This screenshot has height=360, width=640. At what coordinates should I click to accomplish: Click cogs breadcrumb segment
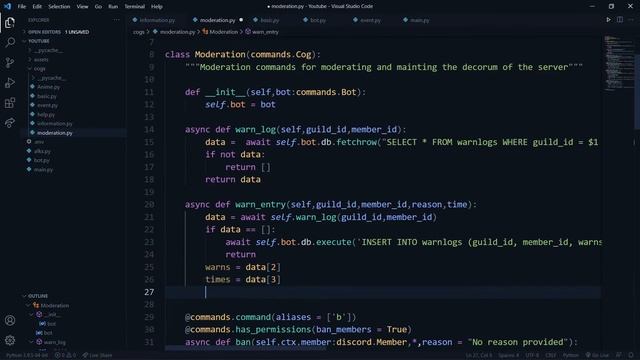139,32
